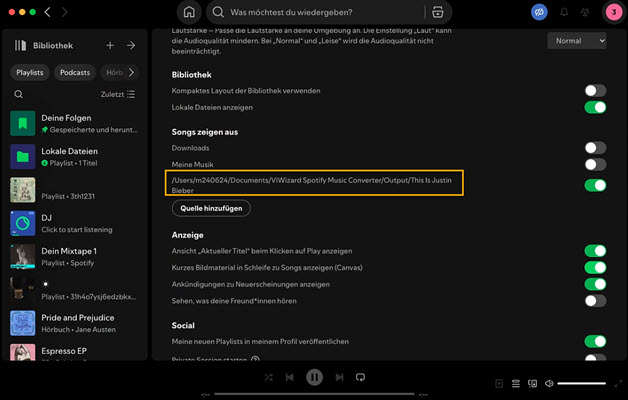
Task: Expand library with arrow icon
Action: [131, 46]
